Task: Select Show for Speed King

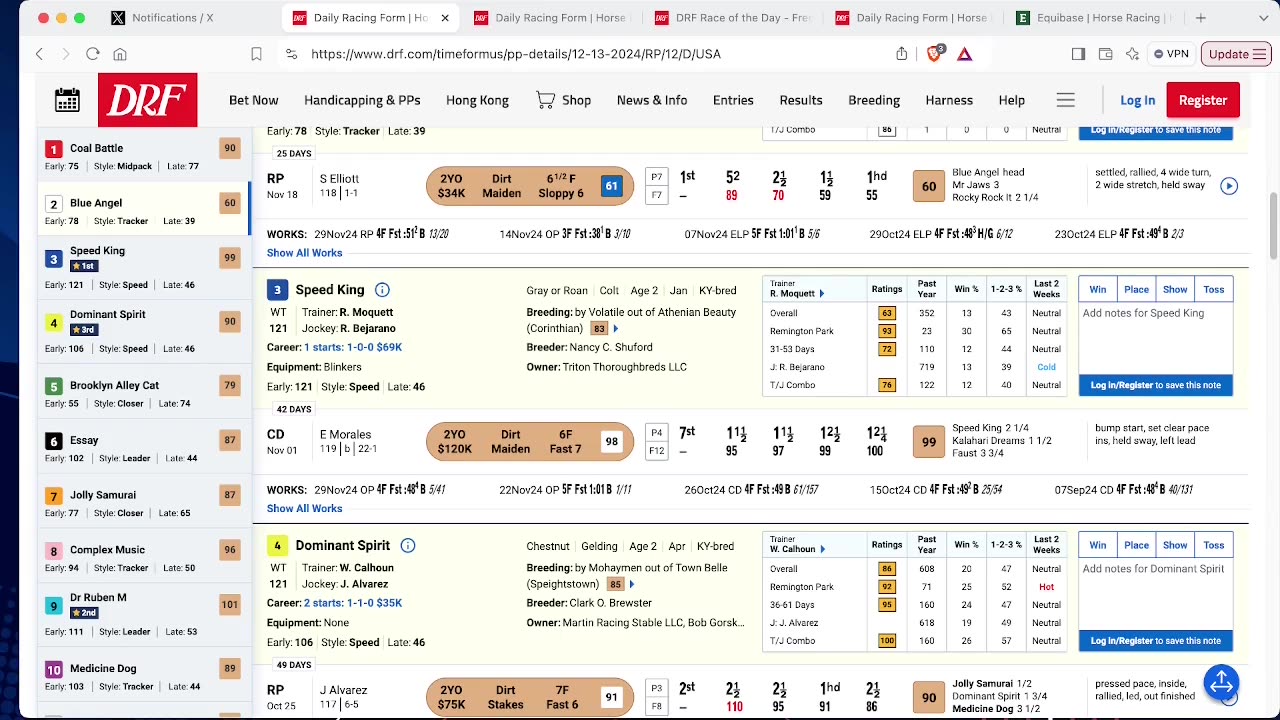Action: pyautogui.click(x=1175, y=289)
